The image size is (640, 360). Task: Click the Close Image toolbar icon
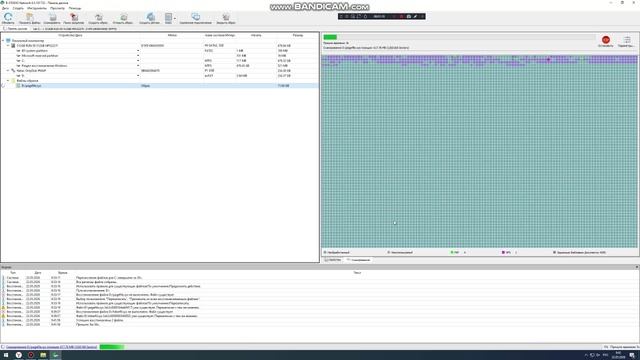click(x=226, y=18)
